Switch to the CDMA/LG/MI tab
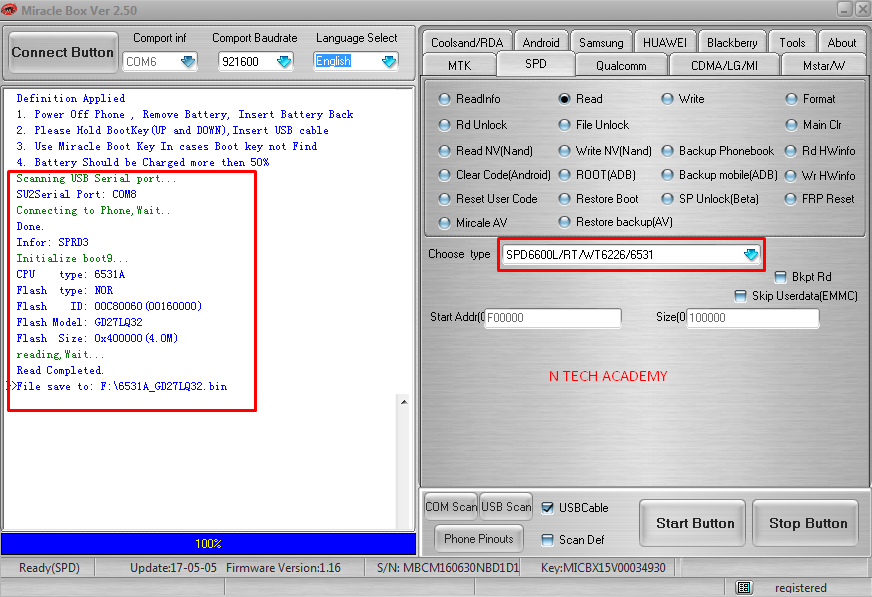 coord(724,66)
